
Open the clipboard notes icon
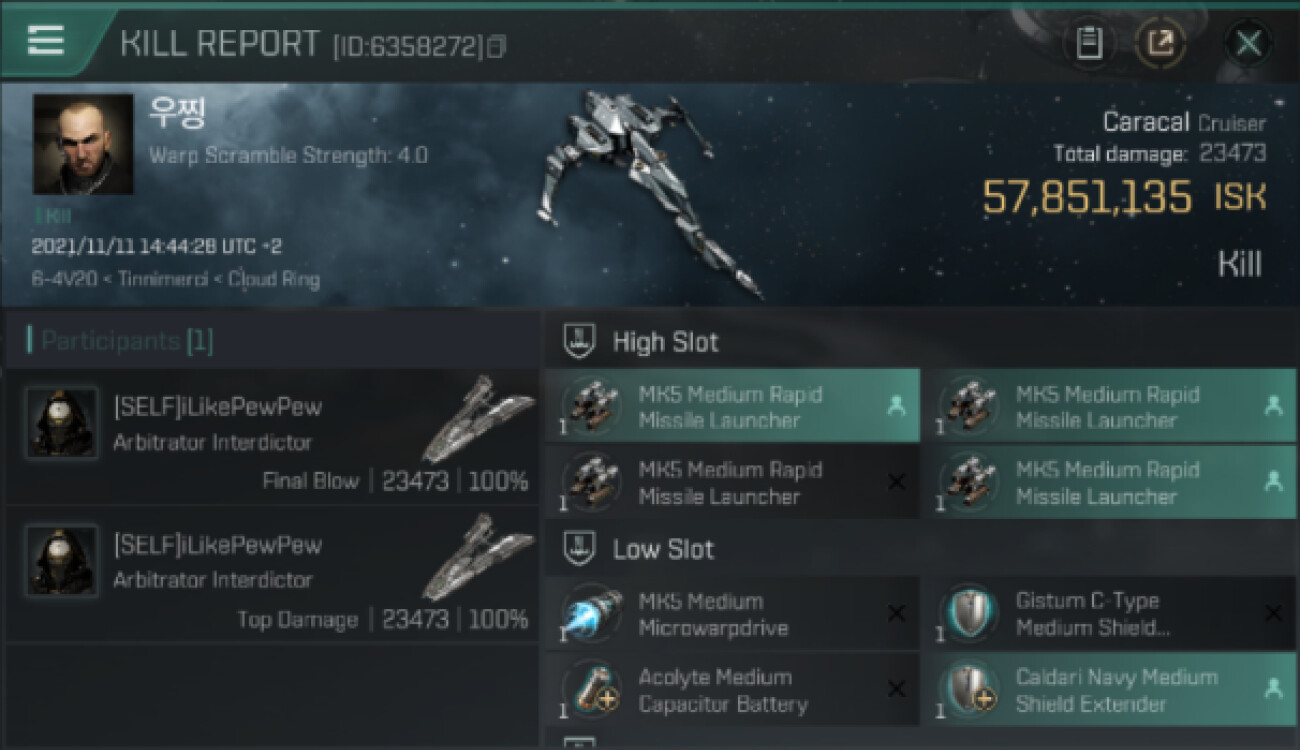(1089, 43)
